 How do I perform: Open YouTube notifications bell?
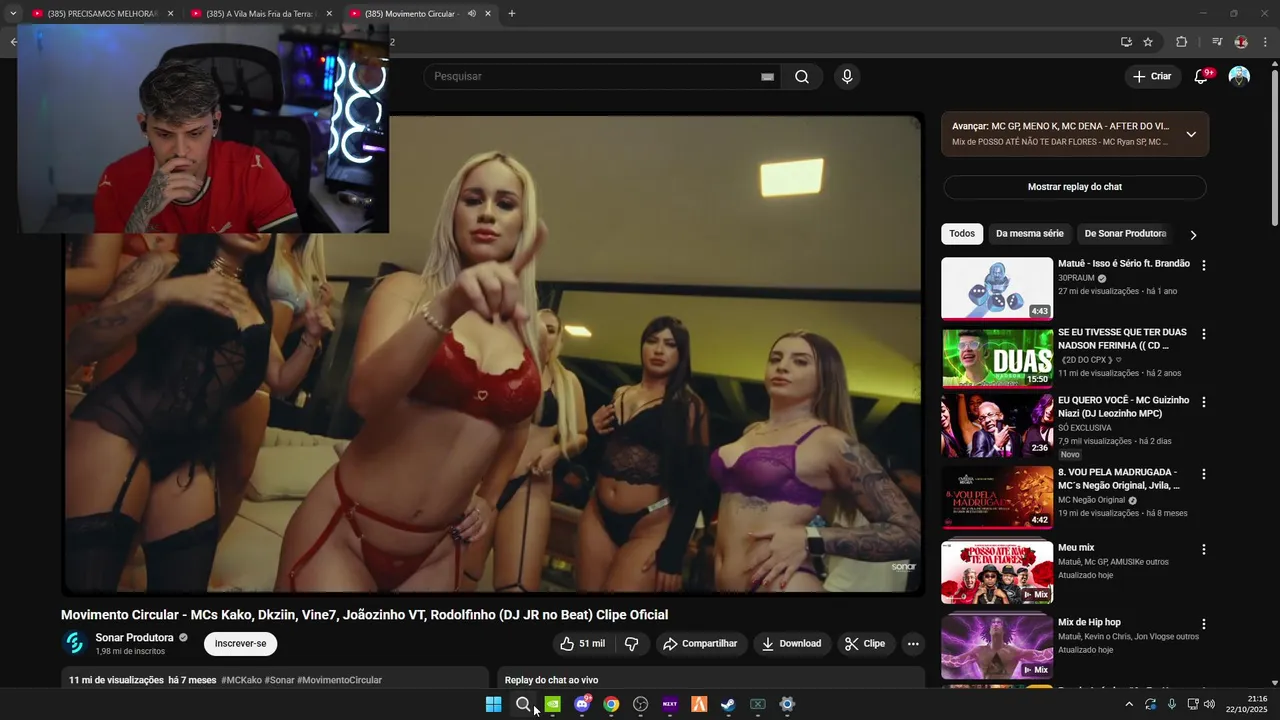tap(1202, 76)
